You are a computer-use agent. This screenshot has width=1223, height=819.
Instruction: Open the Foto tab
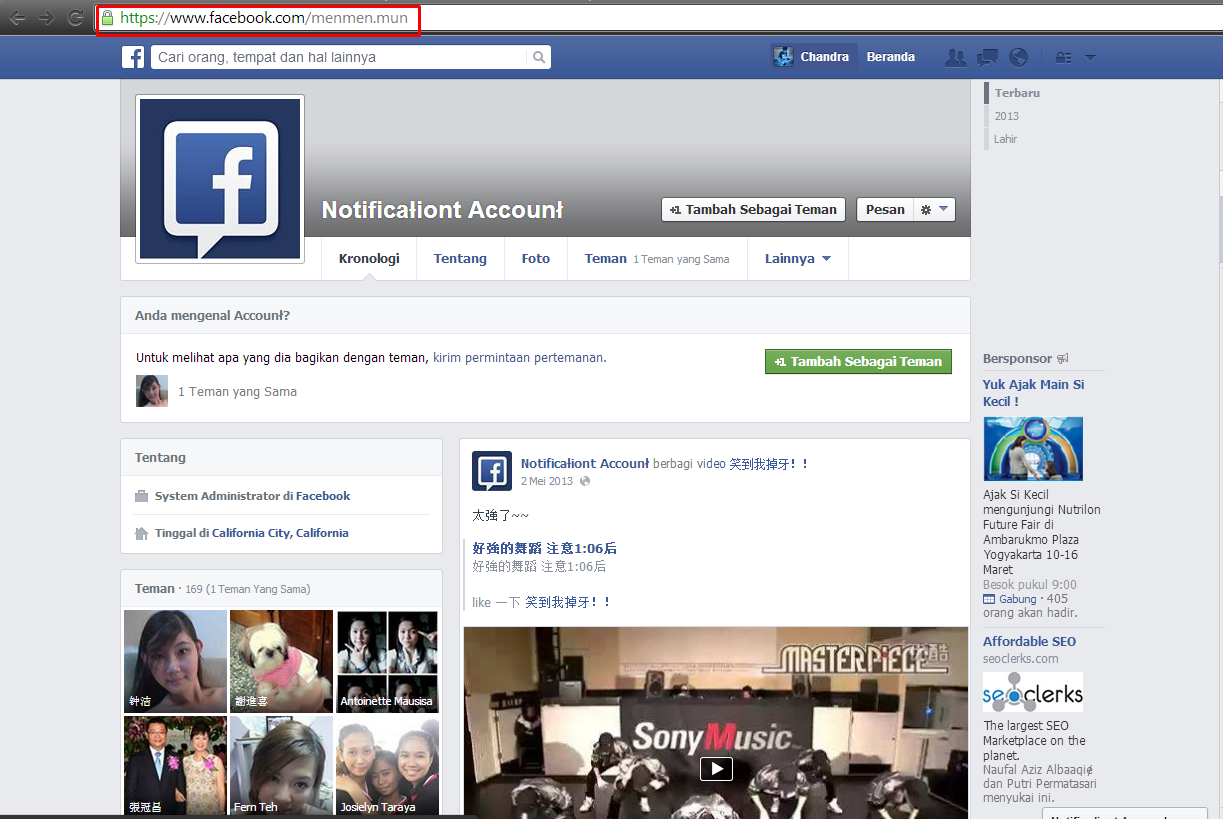[536, 259]
